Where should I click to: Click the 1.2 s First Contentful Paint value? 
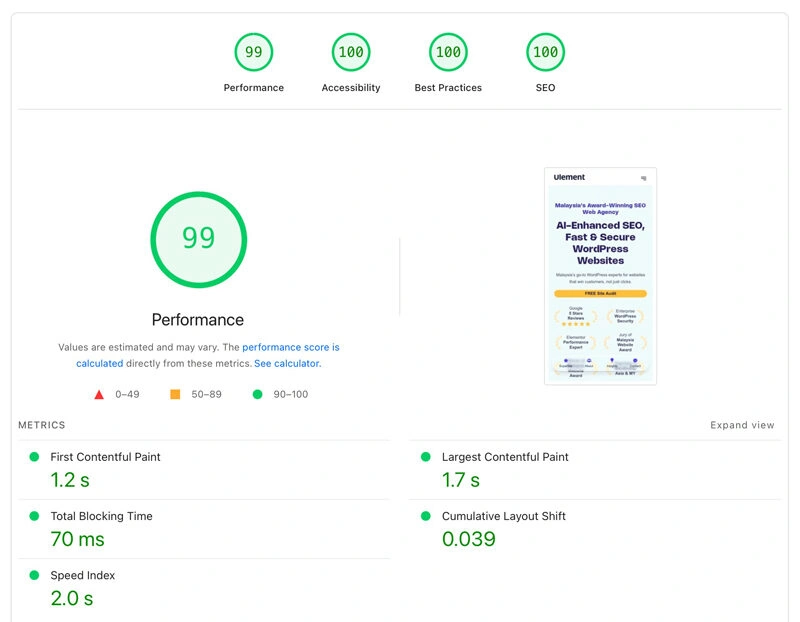pos(70,480)
